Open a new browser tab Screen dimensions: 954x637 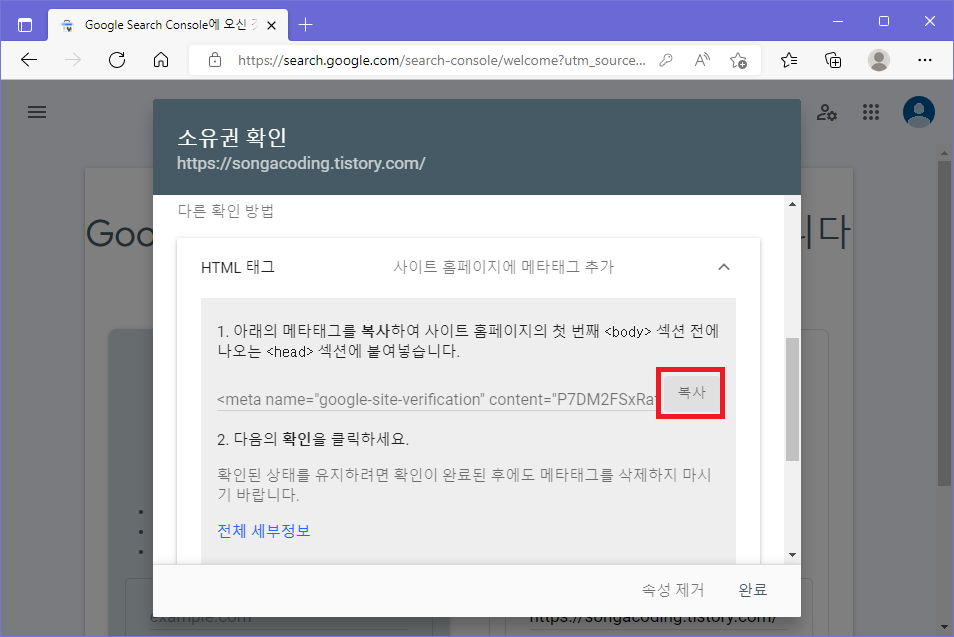pos(305,25)
